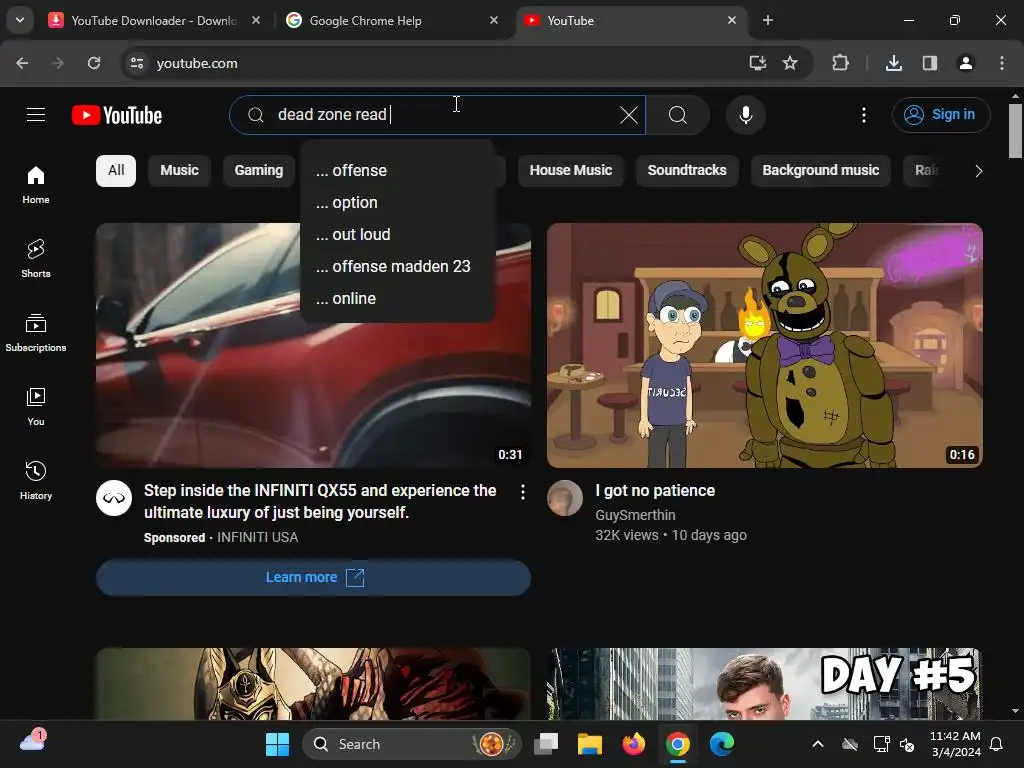Toggle the Chrome side panel
Screen dimensions: 1024x768
point(930,63)
